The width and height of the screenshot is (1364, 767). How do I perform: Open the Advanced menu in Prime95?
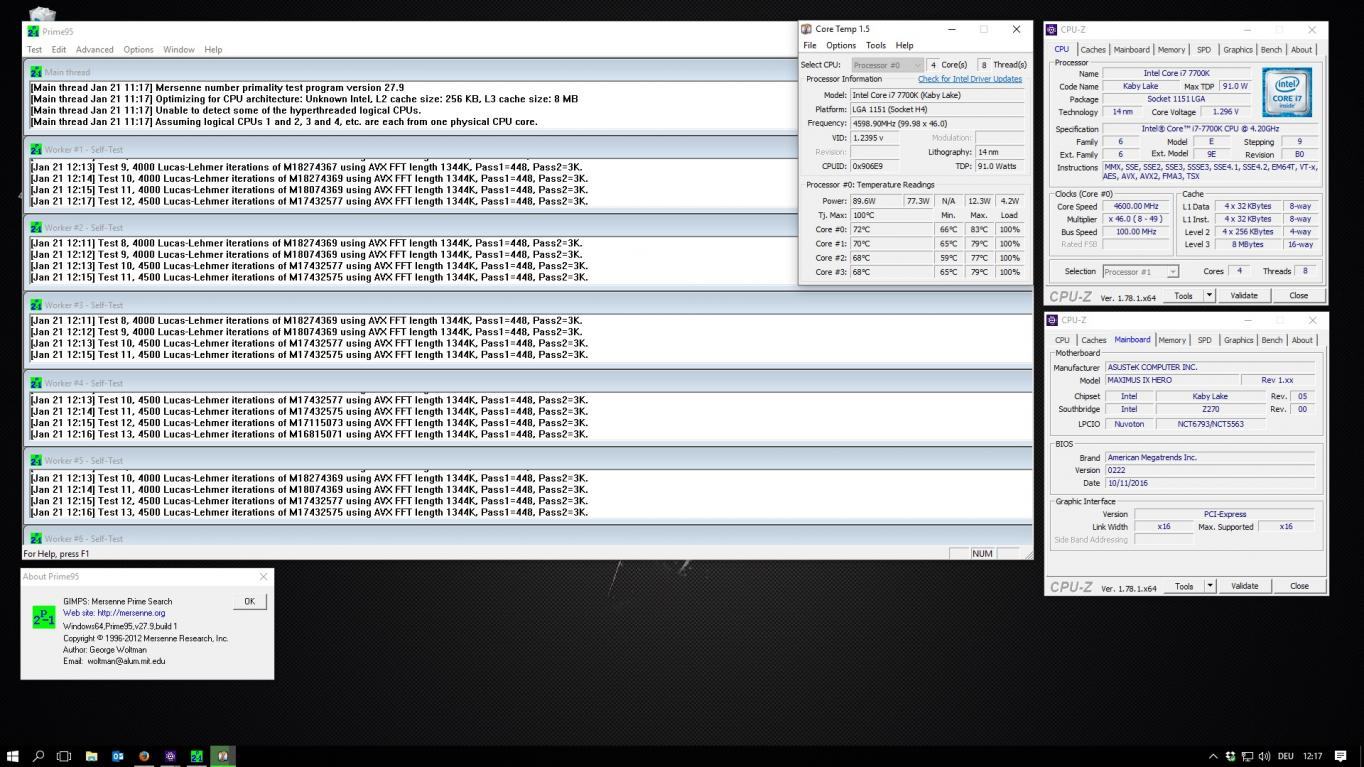[95, 49]
